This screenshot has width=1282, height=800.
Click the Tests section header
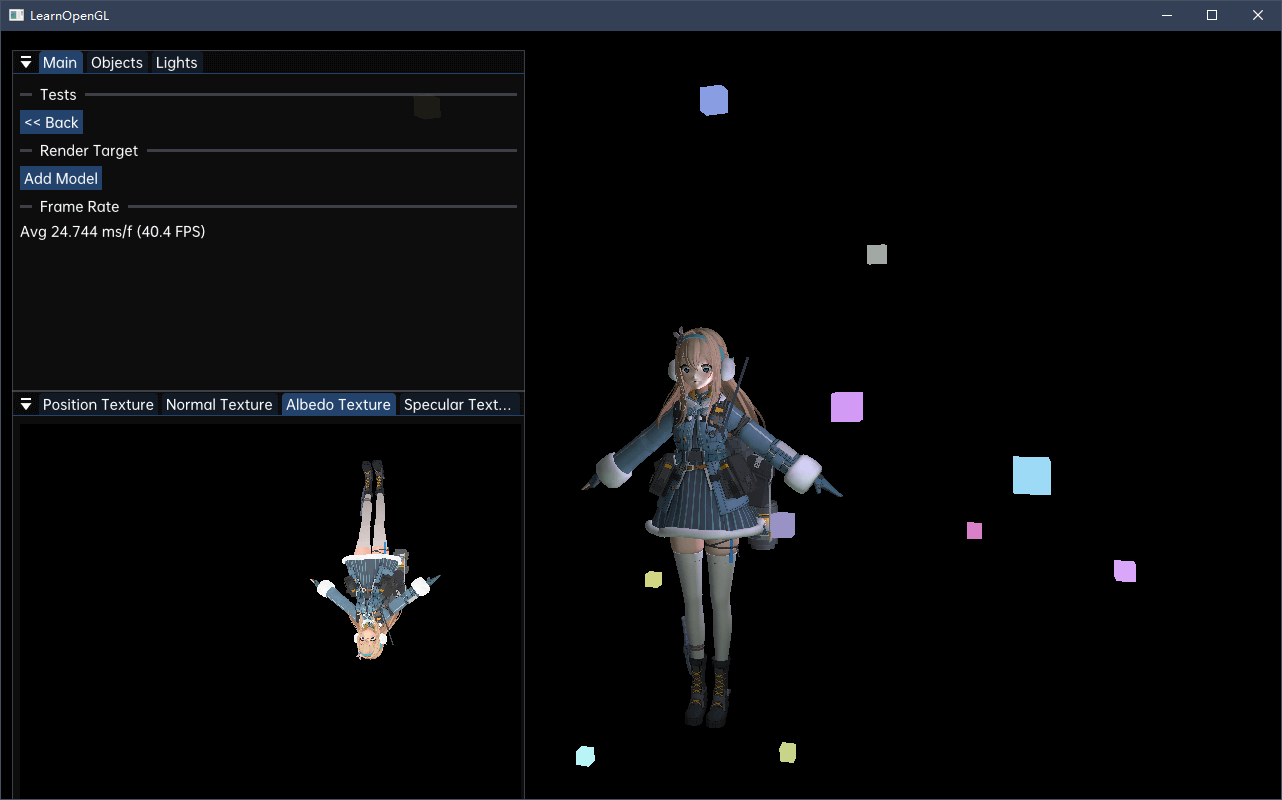58,94
